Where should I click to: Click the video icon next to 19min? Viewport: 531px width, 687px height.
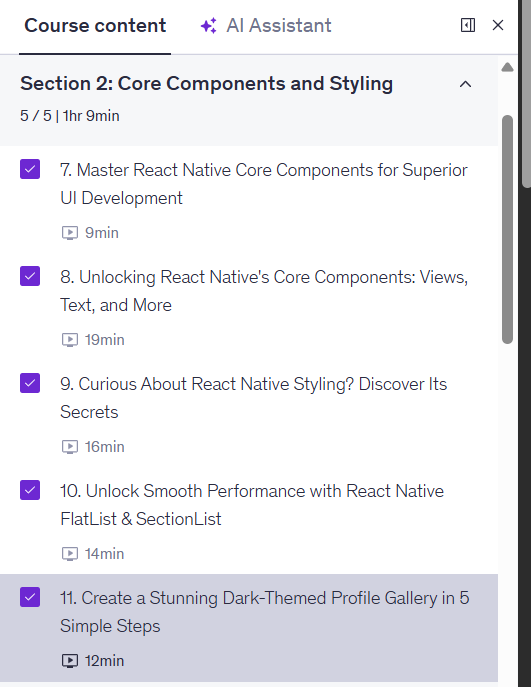70,340
